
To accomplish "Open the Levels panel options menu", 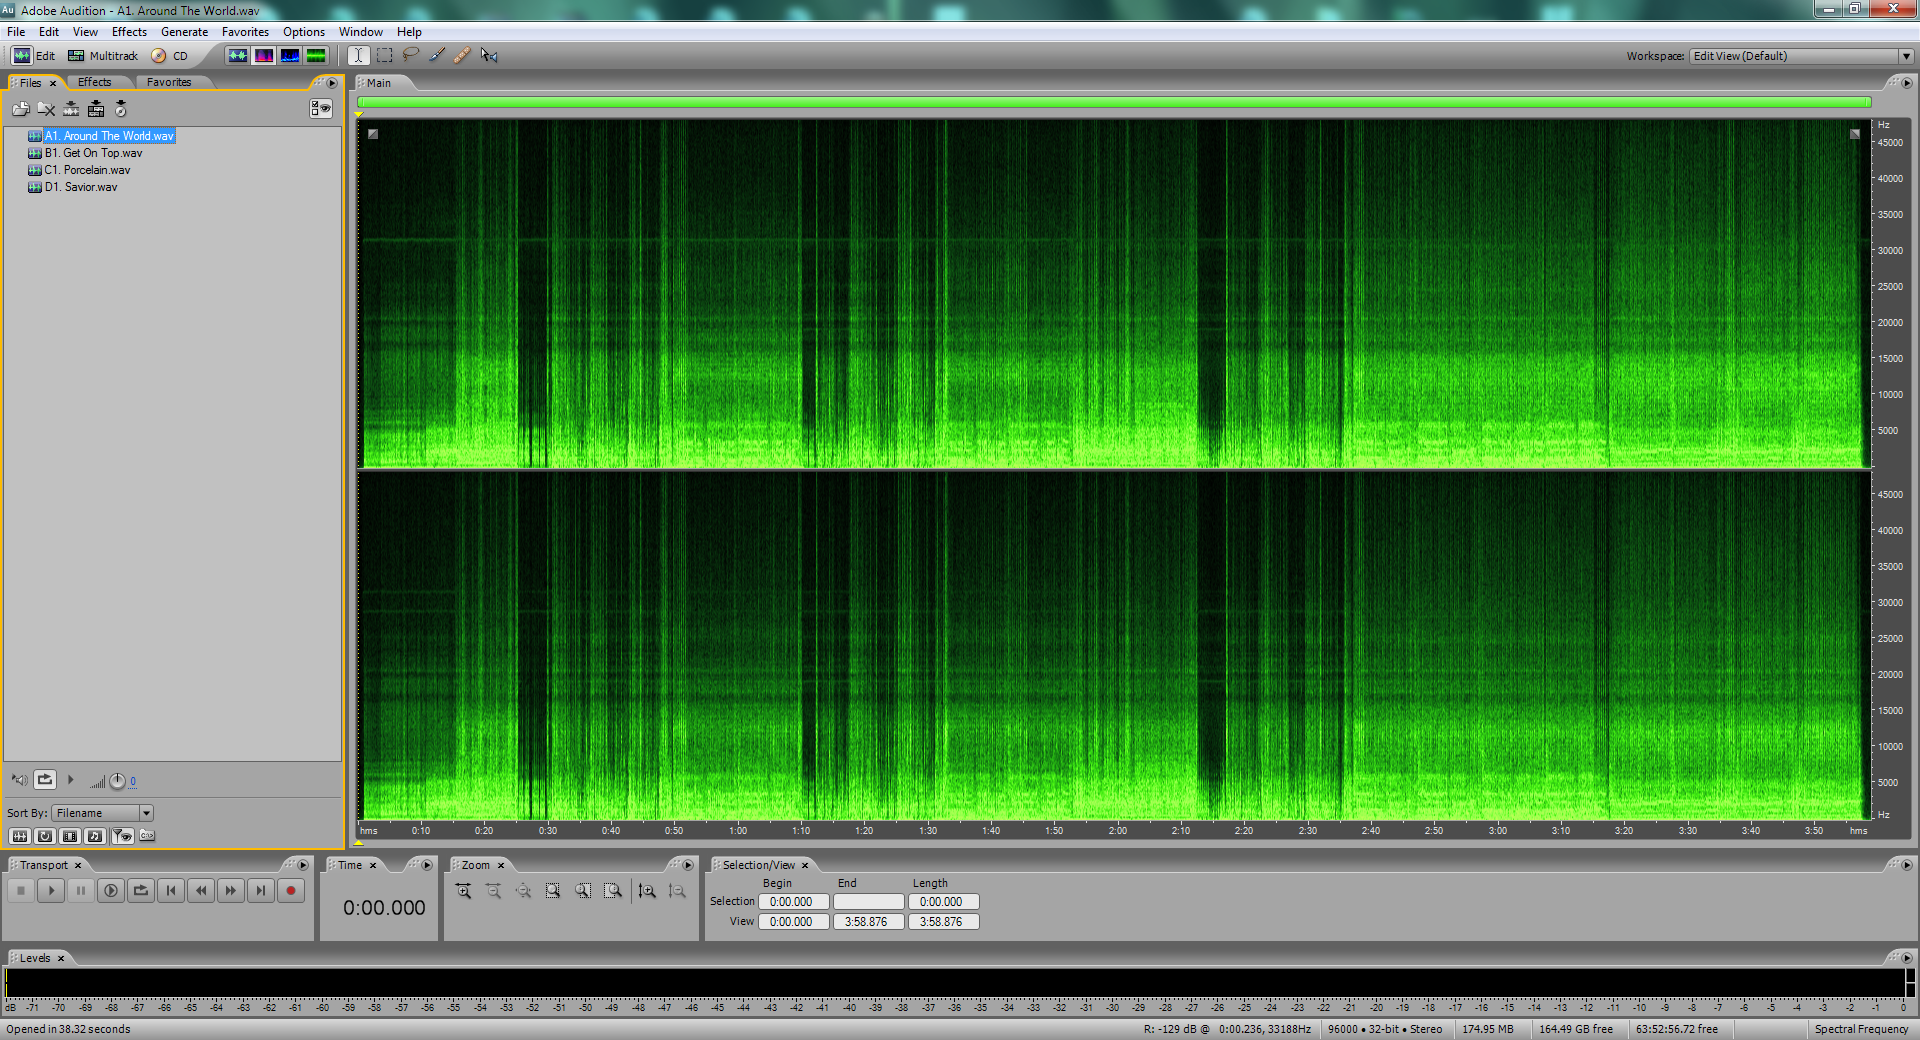I will point(1906,958).
